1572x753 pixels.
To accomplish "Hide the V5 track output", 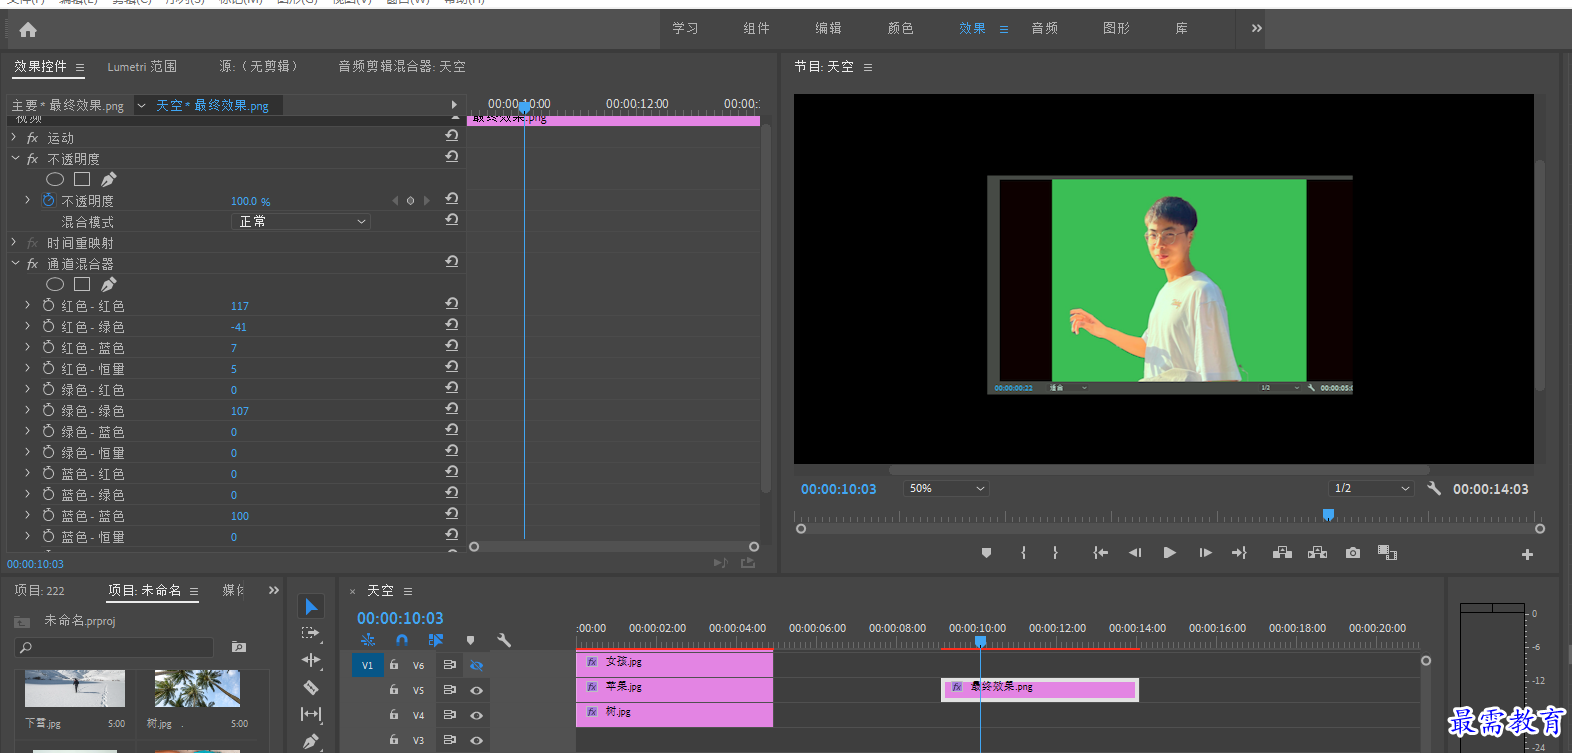I will pos(476,690).
